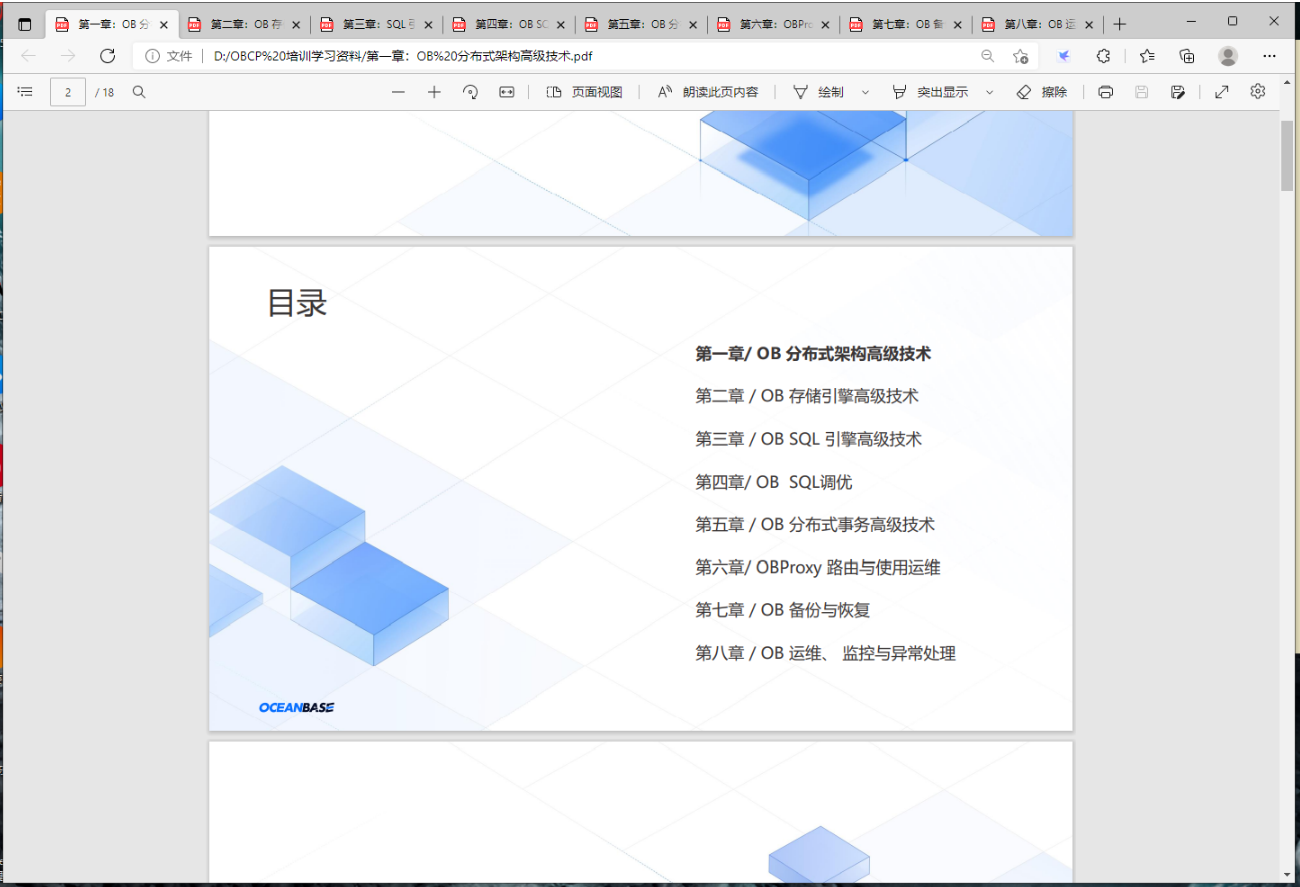1300x887 pixels.
Task: Click the greyed-out Save icon
Action: pyautogui.click(x=1142, y=92)
